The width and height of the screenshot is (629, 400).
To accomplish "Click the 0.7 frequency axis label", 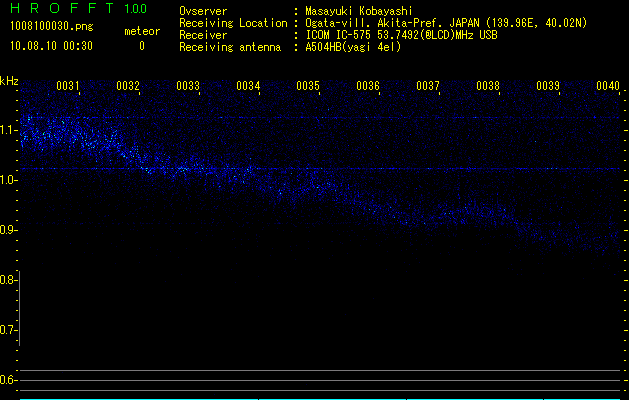I will pos(7,330).
